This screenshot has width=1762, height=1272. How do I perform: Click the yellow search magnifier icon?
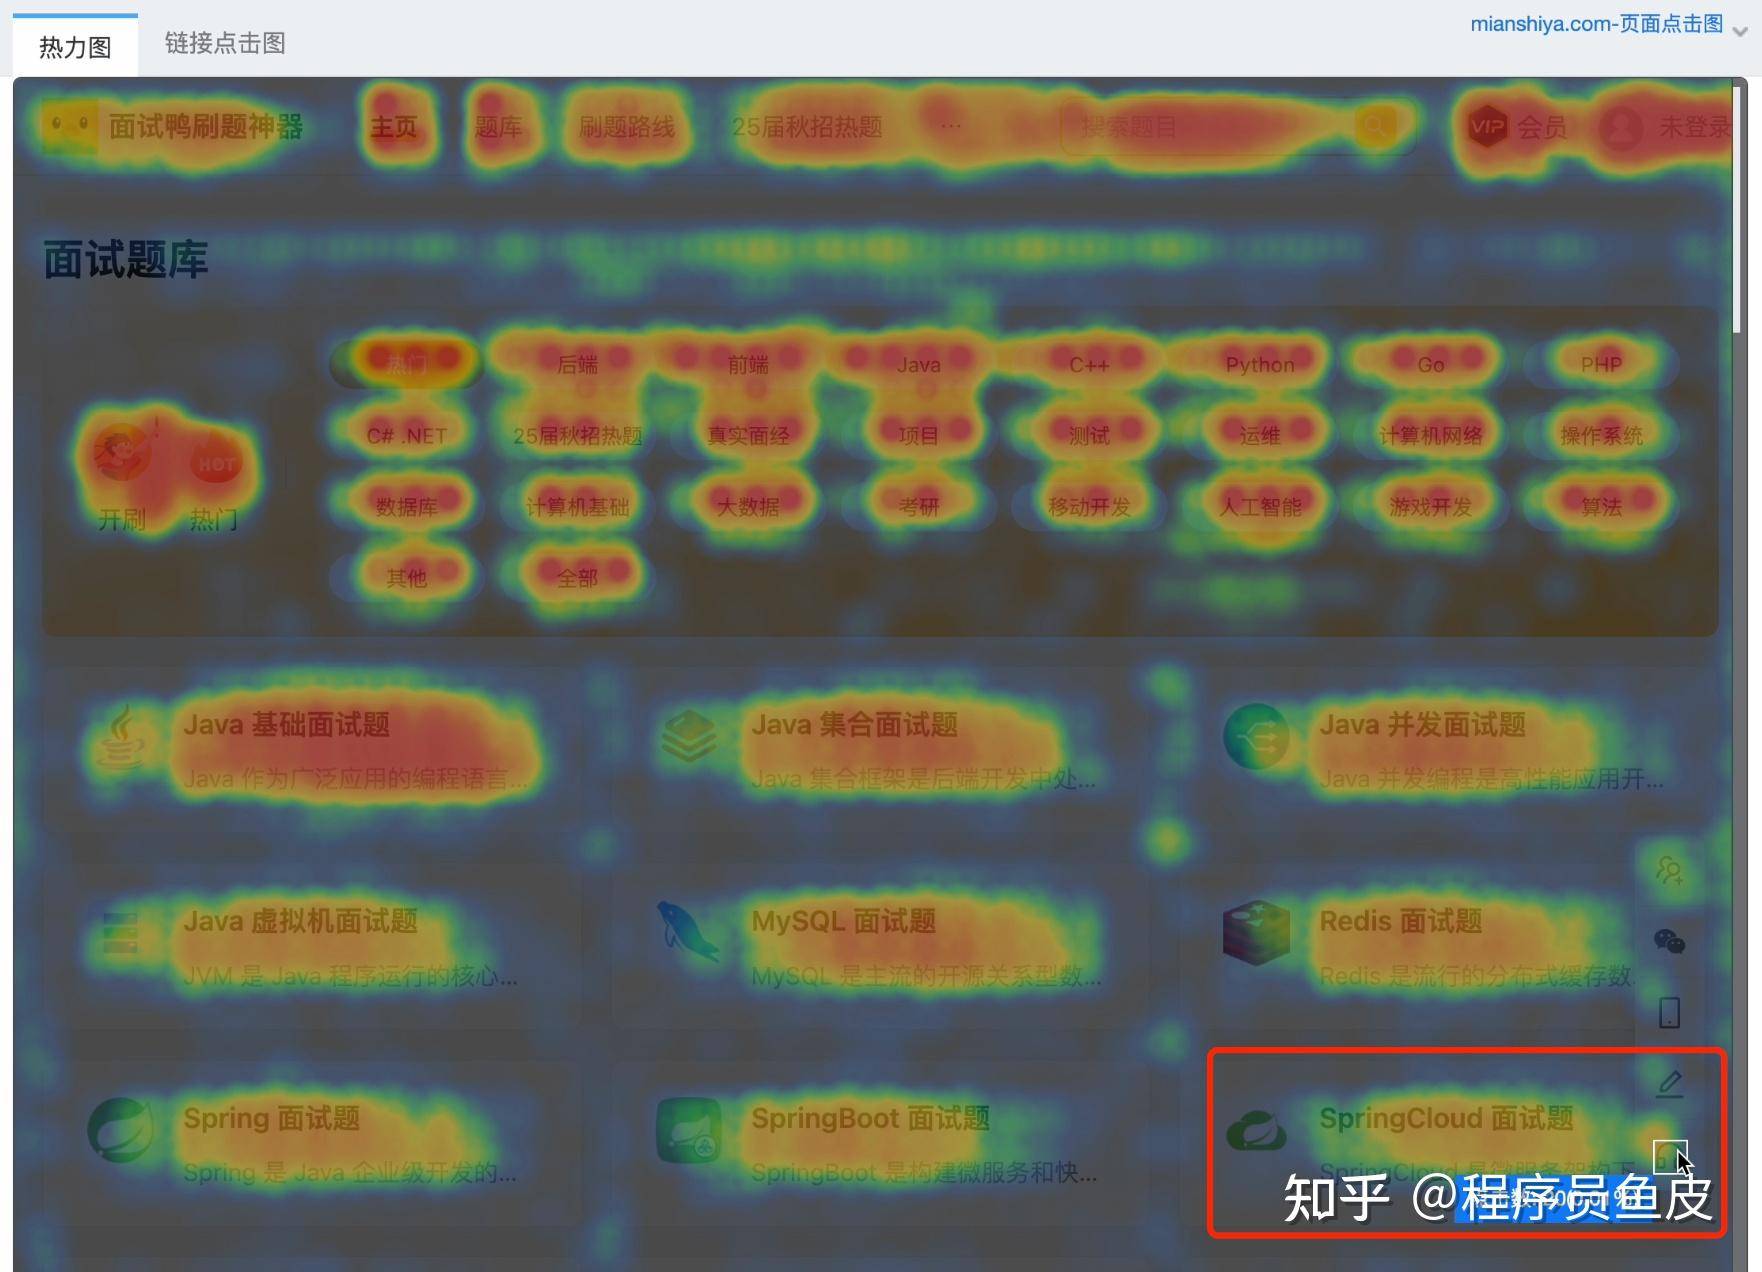coord(1376,127)
